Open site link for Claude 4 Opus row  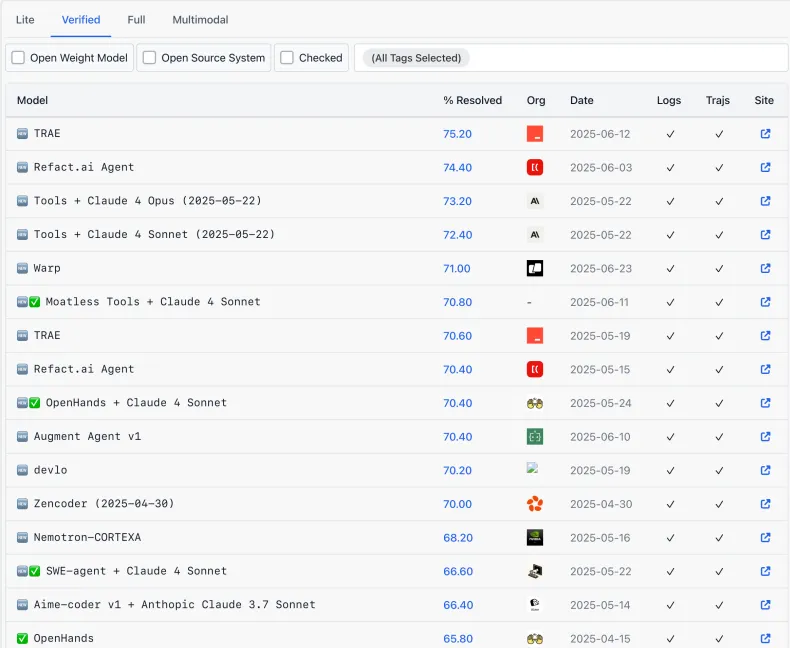tap(765, 201)
